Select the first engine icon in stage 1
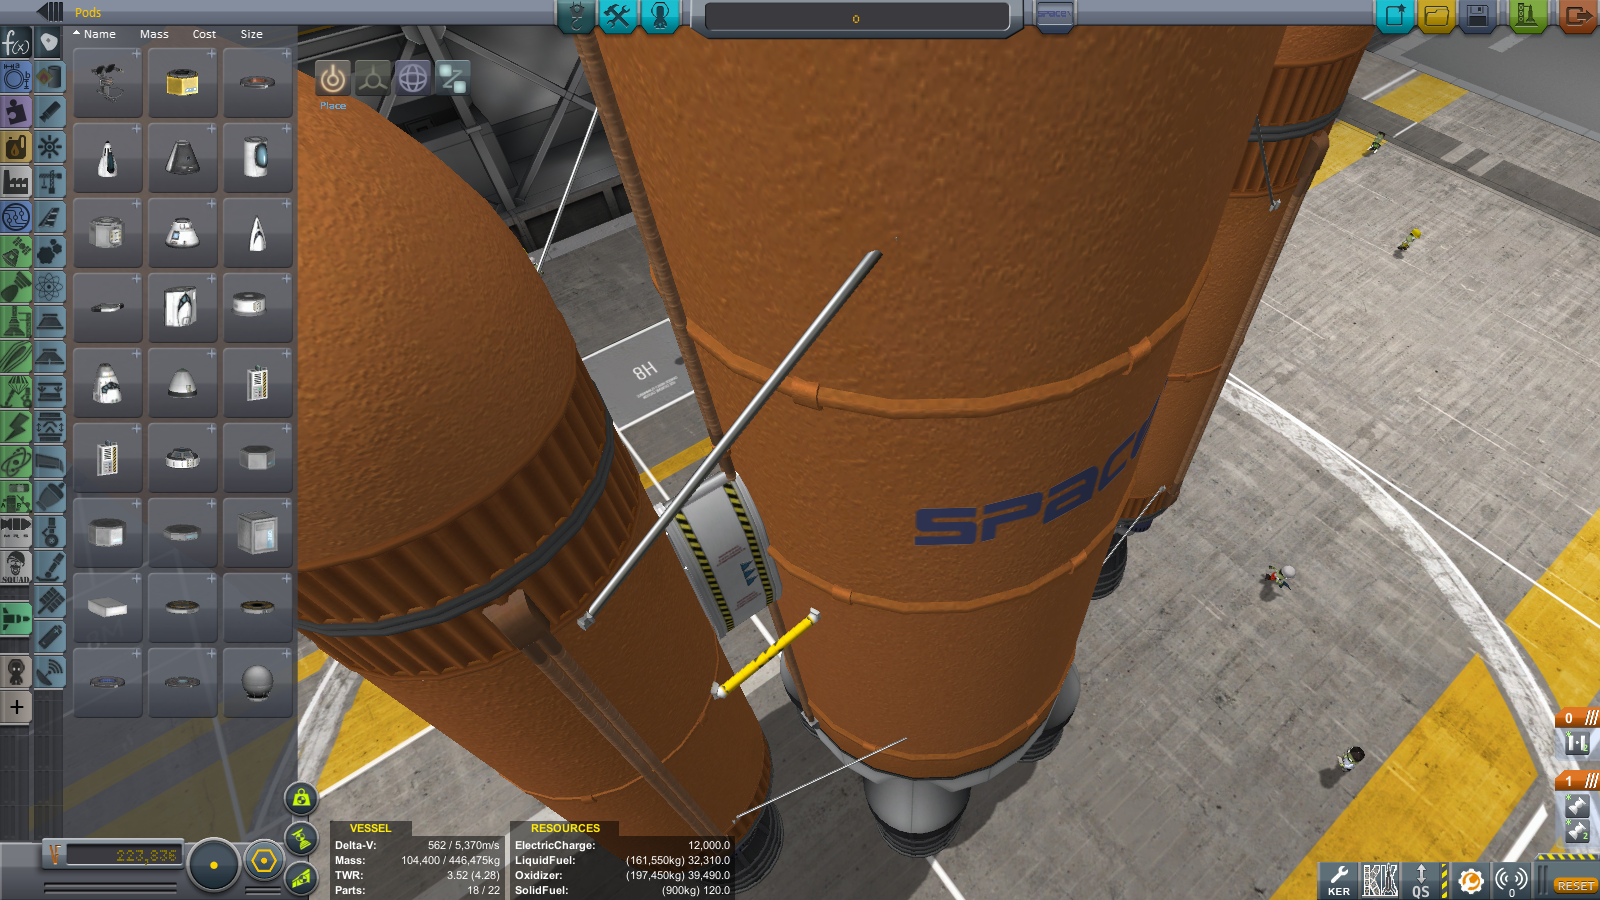1600x900 pixels. pyautogui.click(x=1577, y=806)
